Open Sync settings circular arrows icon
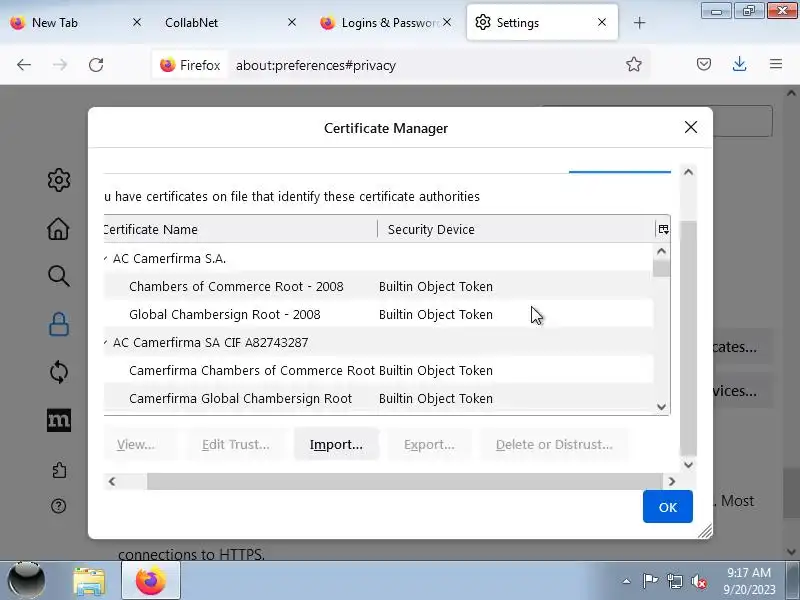The height and width of the screenshot is (600, 800). coord(59,372)
